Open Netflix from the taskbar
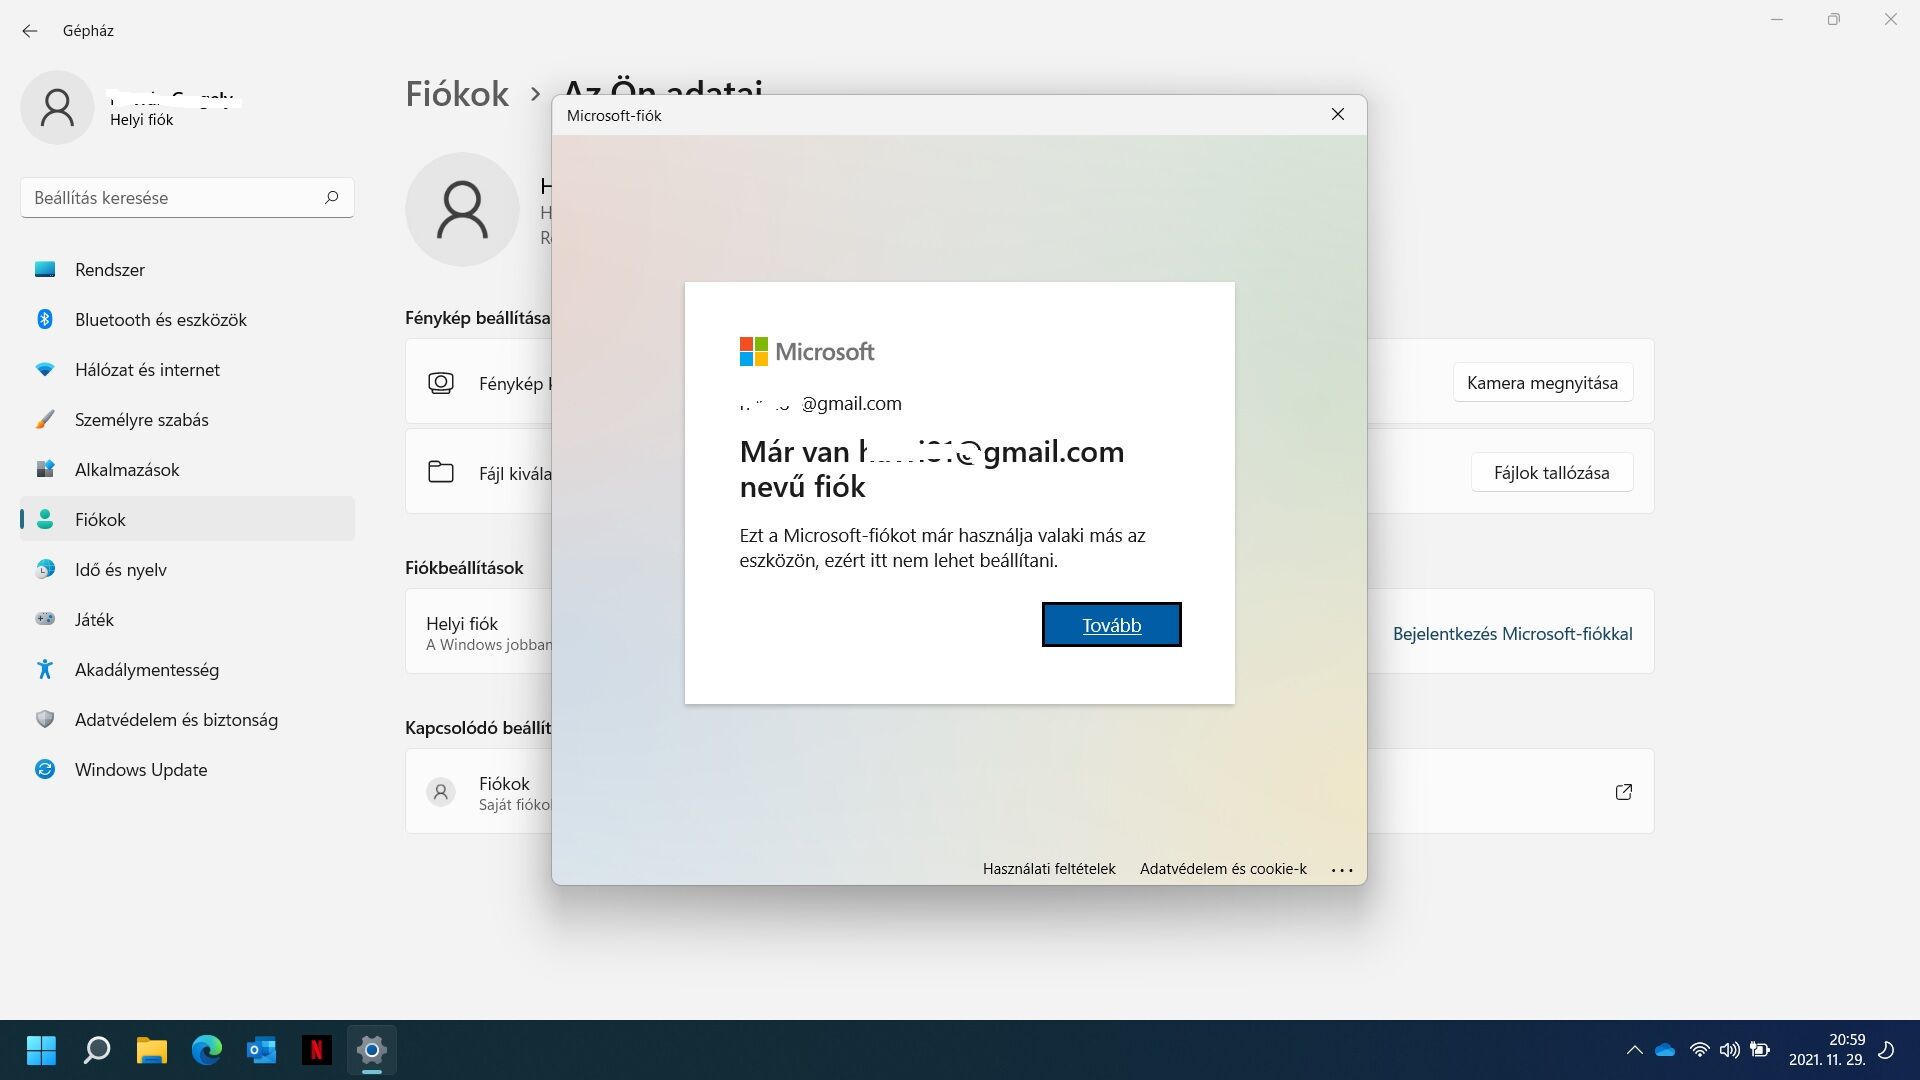 [317, 1050]
